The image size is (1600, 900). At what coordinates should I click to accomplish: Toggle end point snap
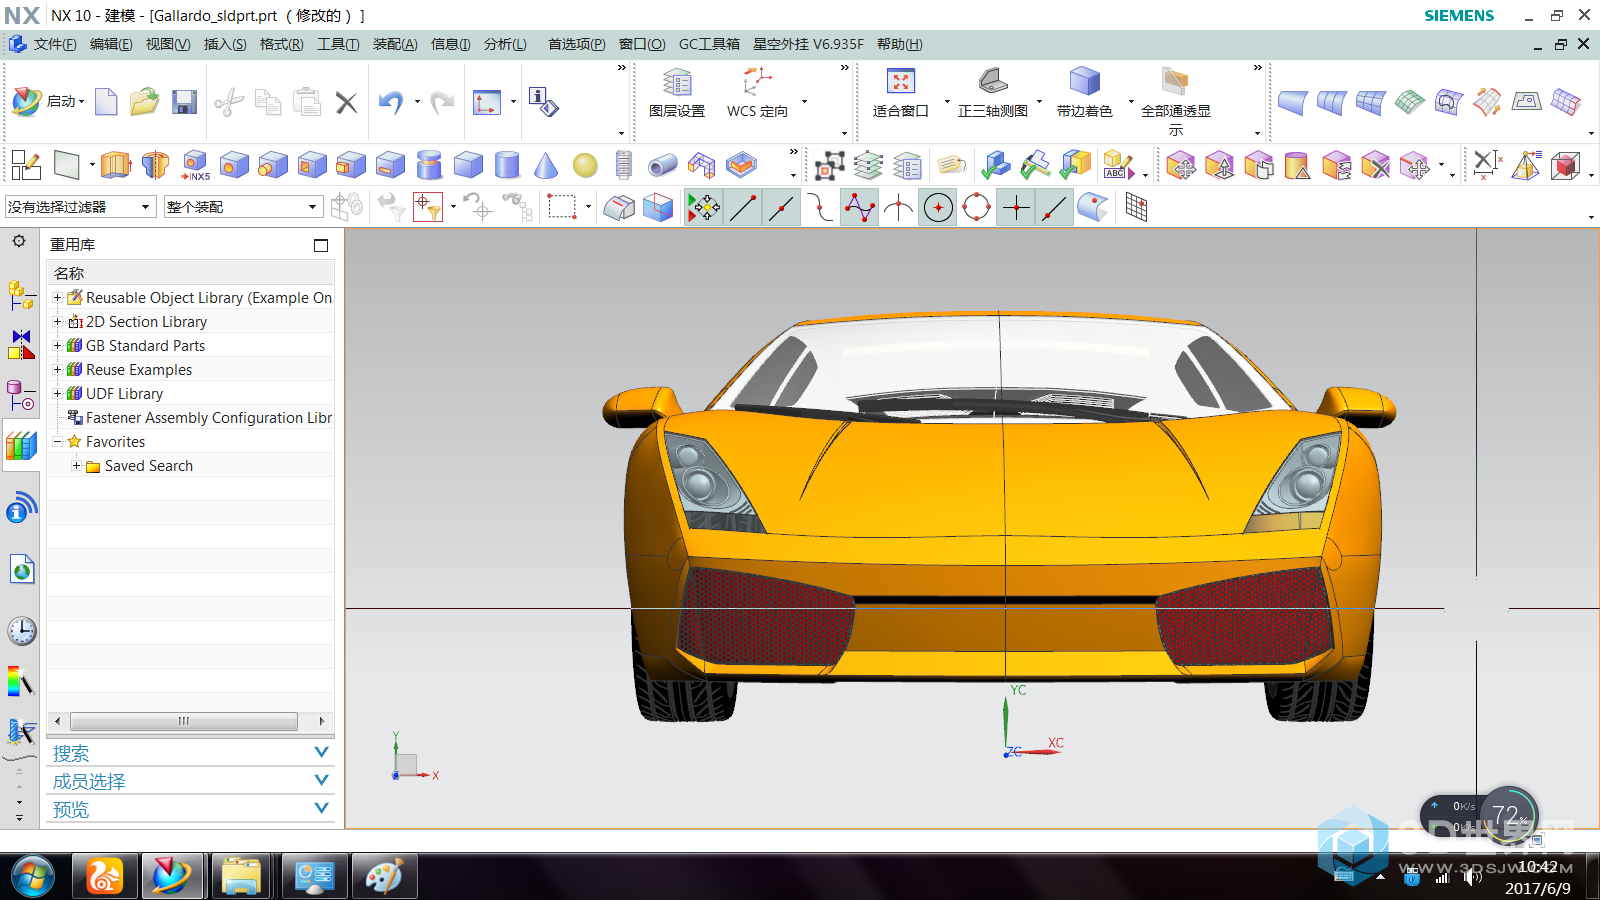(742, 207)
